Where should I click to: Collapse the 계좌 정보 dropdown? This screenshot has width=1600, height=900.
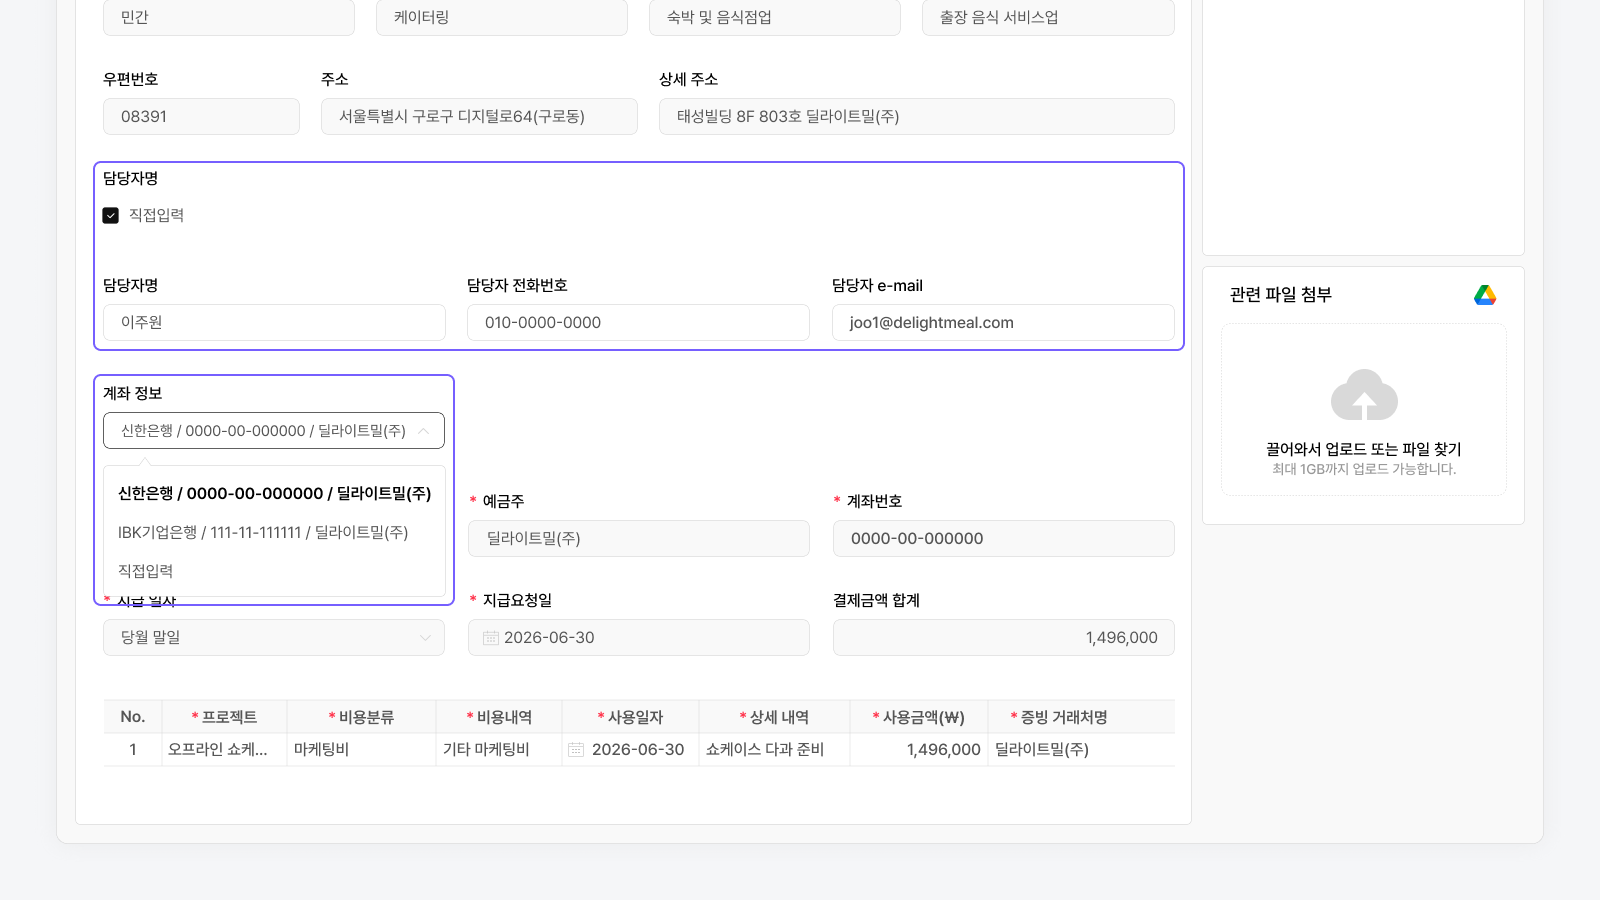click(423, 431)
